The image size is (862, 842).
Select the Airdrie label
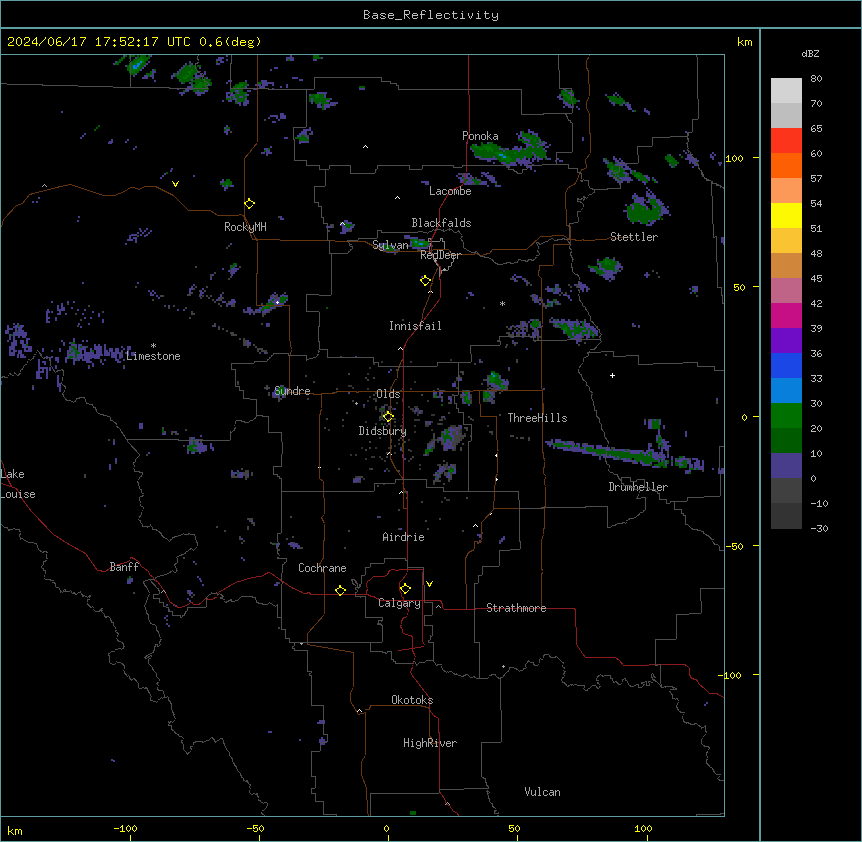click(x=403, y=537)
